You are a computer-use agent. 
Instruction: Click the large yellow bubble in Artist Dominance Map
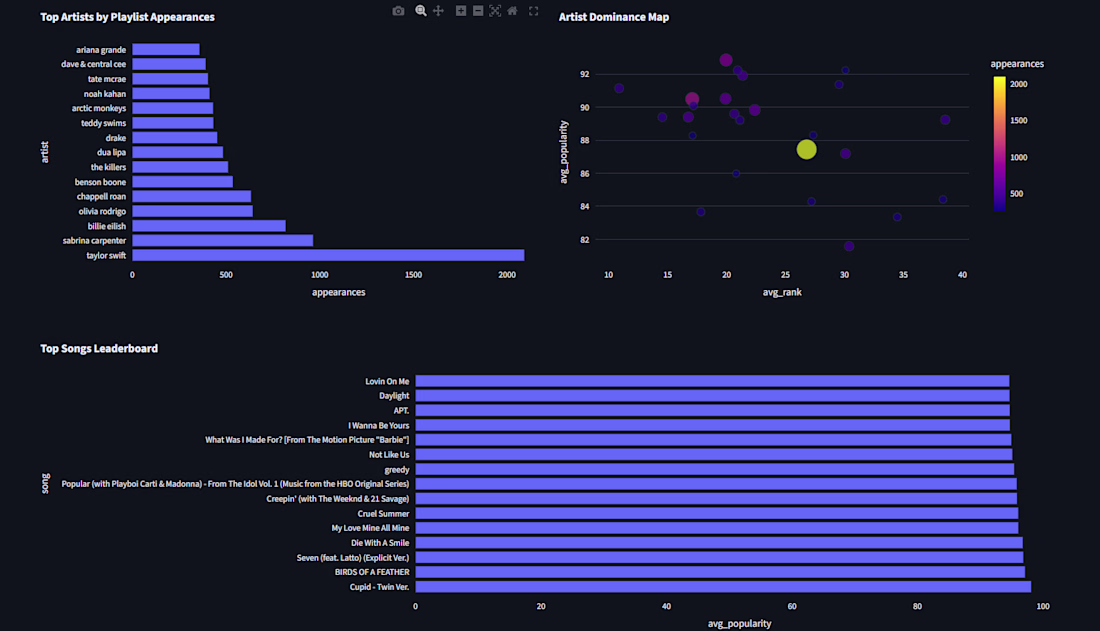(x=807, y=149)
